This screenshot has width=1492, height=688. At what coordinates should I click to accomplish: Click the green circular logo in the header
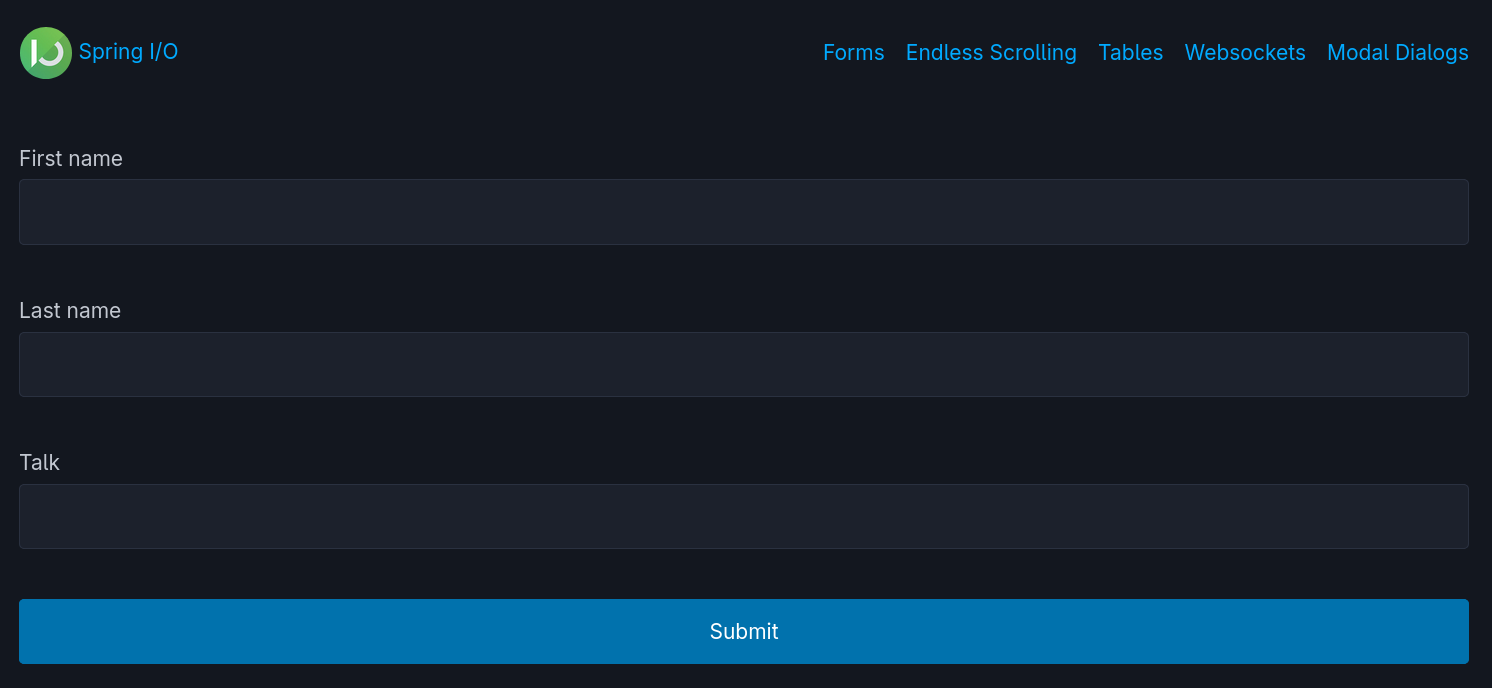[x=45, y=52]
